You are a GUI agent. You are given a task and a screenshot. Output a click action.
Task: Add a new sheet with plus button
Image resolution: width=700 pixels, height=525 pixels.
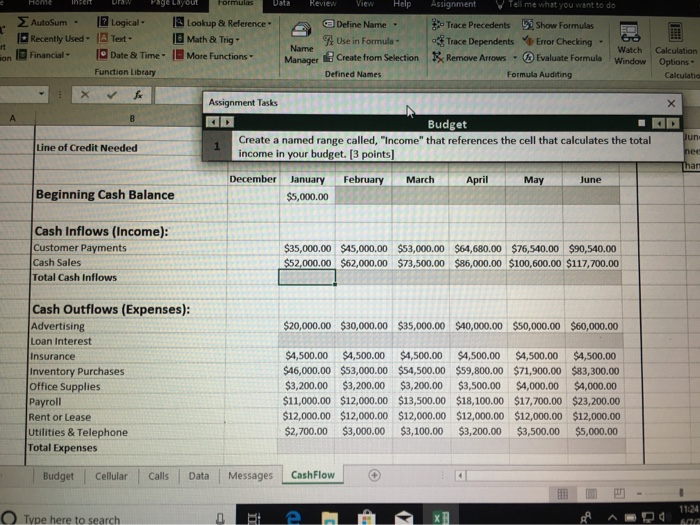point(374,475)
